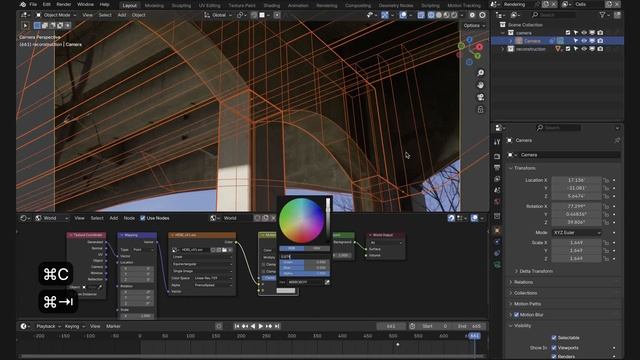640x360 pixels.
Task: Click the Alpha slider in the color picker
Action: point(304,273)
